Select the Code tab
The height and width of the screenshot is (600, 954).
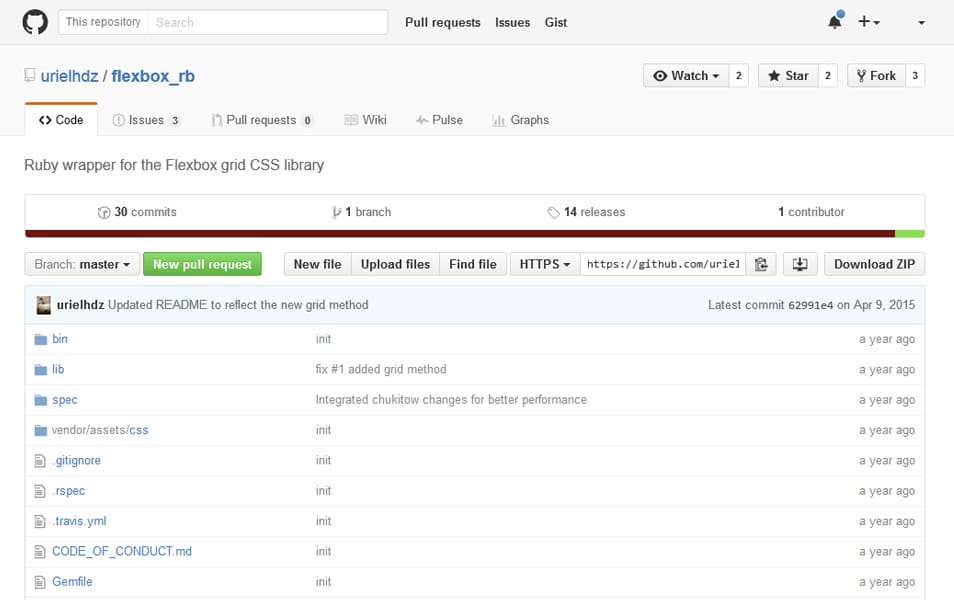[61, 120]
